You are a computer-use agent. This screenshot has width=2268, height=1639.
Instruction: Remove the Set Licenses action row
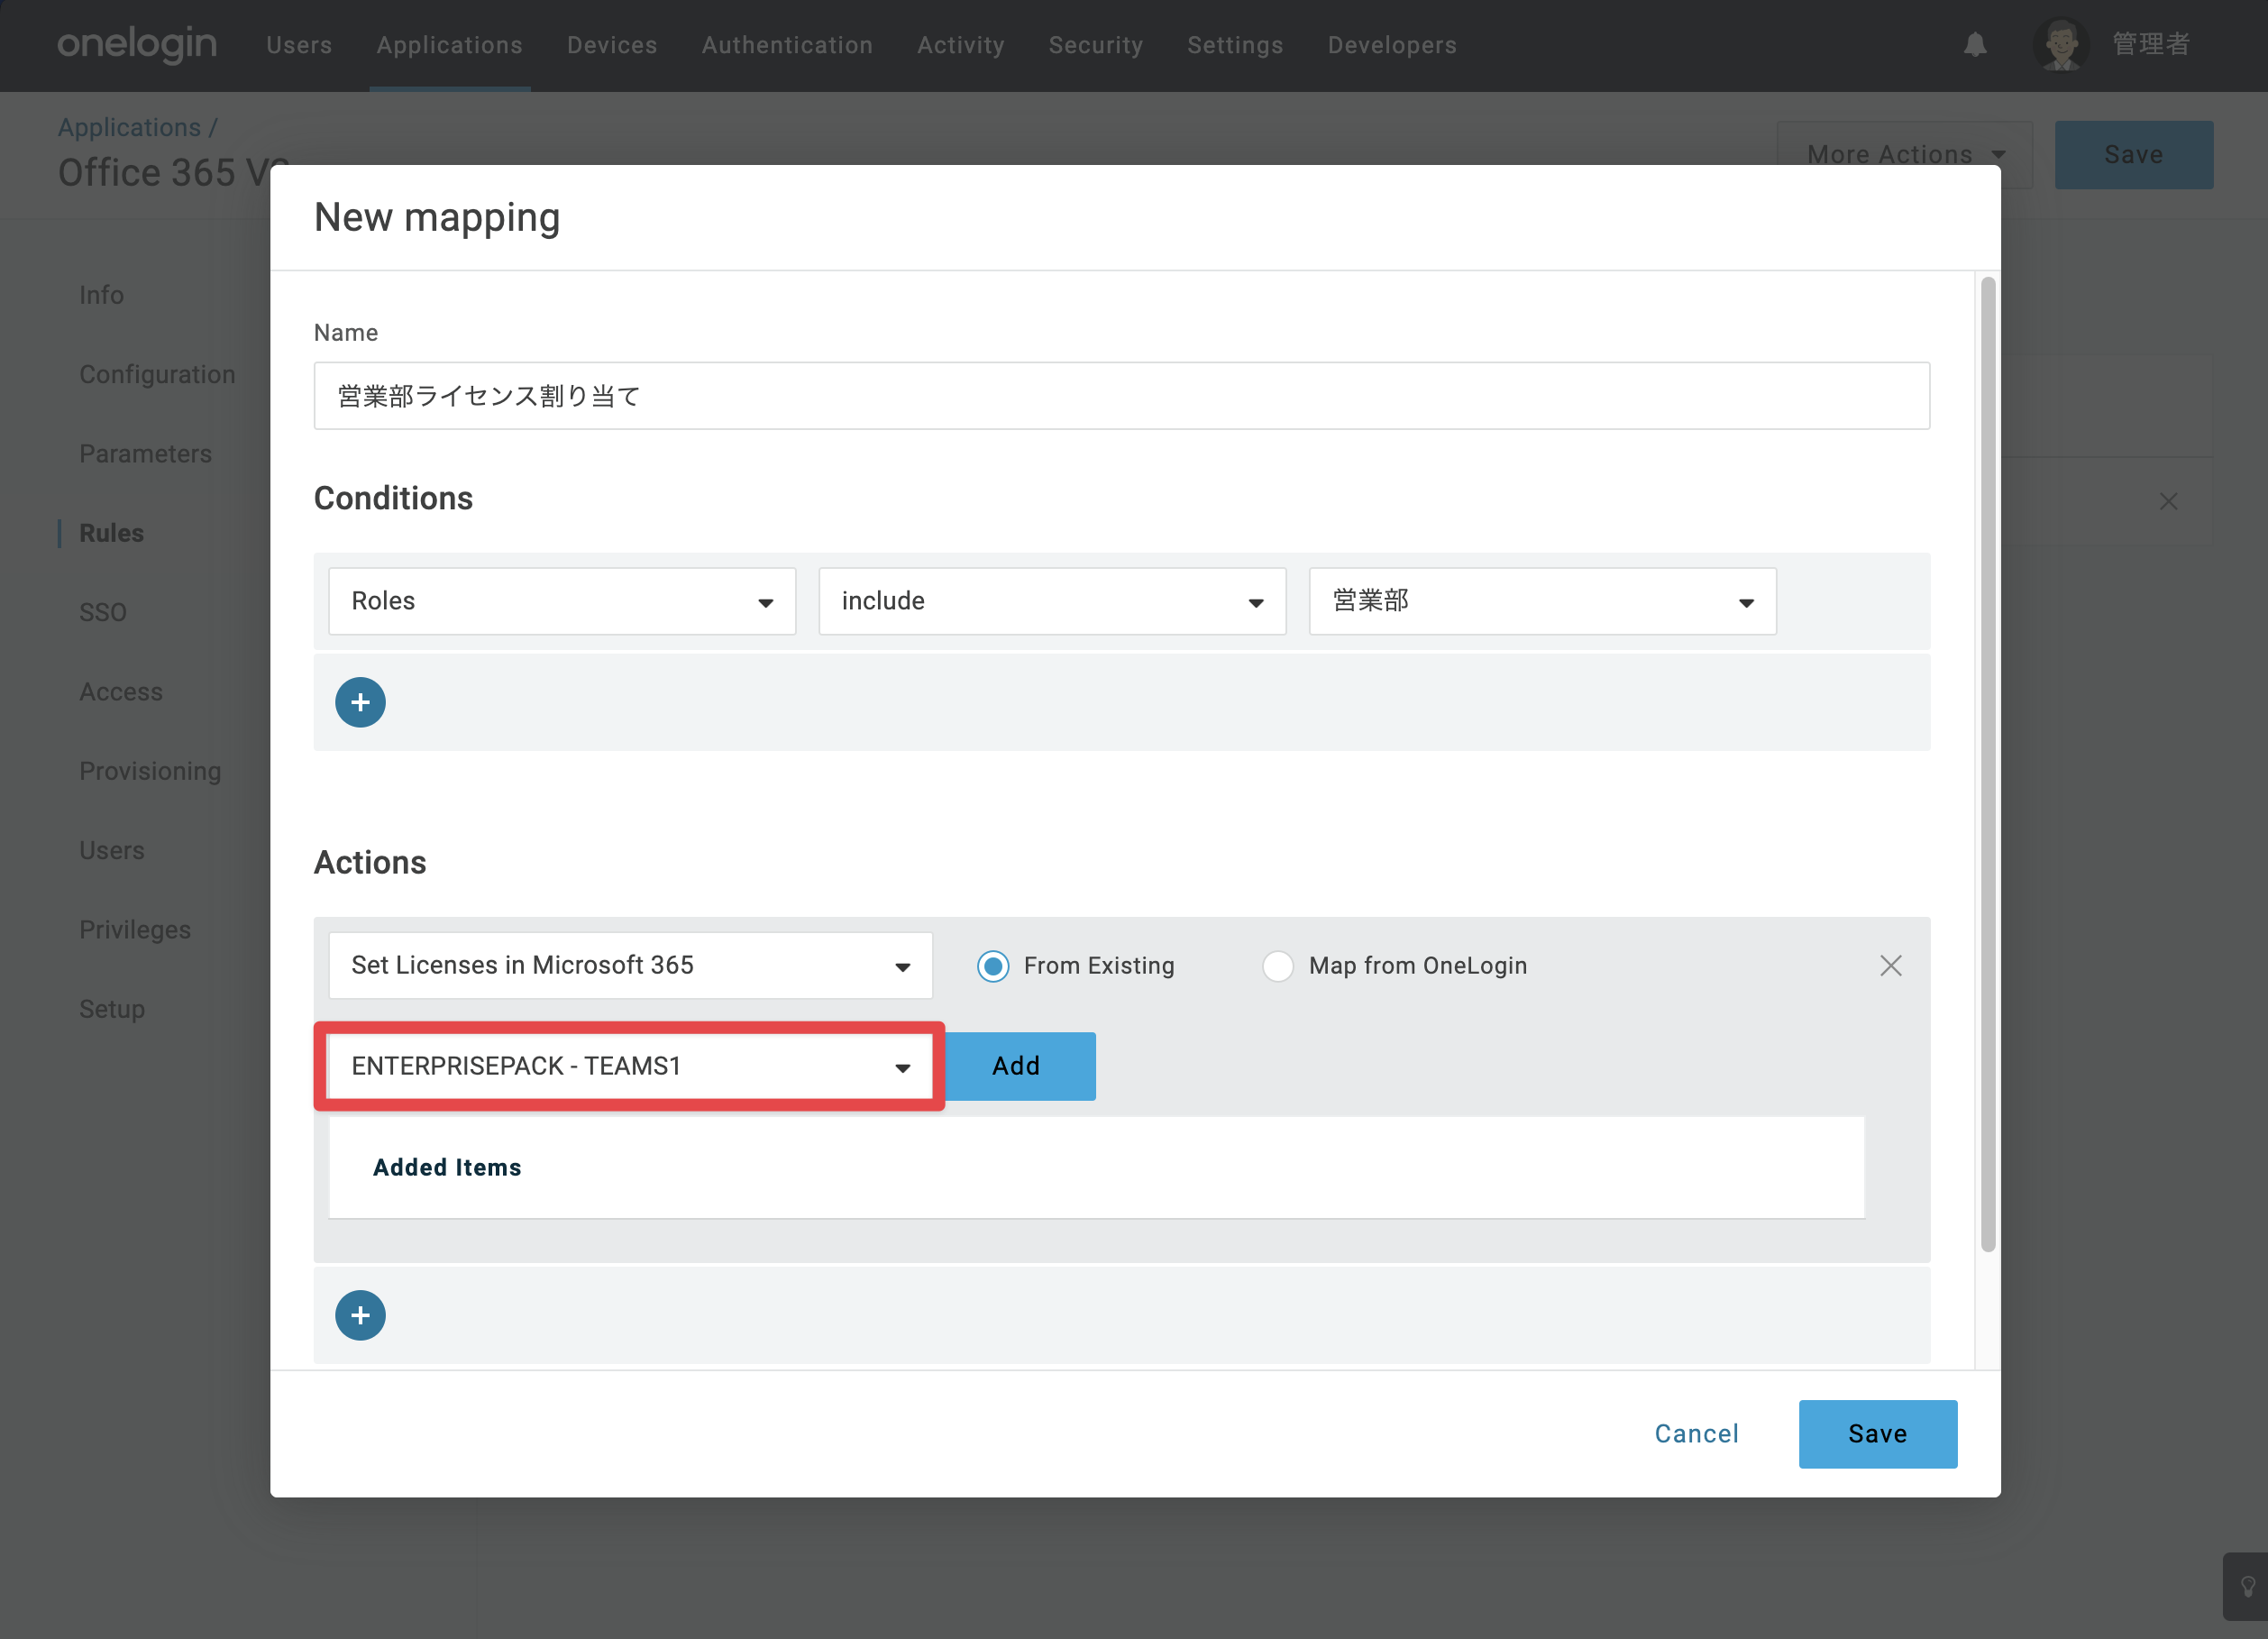1890,965
